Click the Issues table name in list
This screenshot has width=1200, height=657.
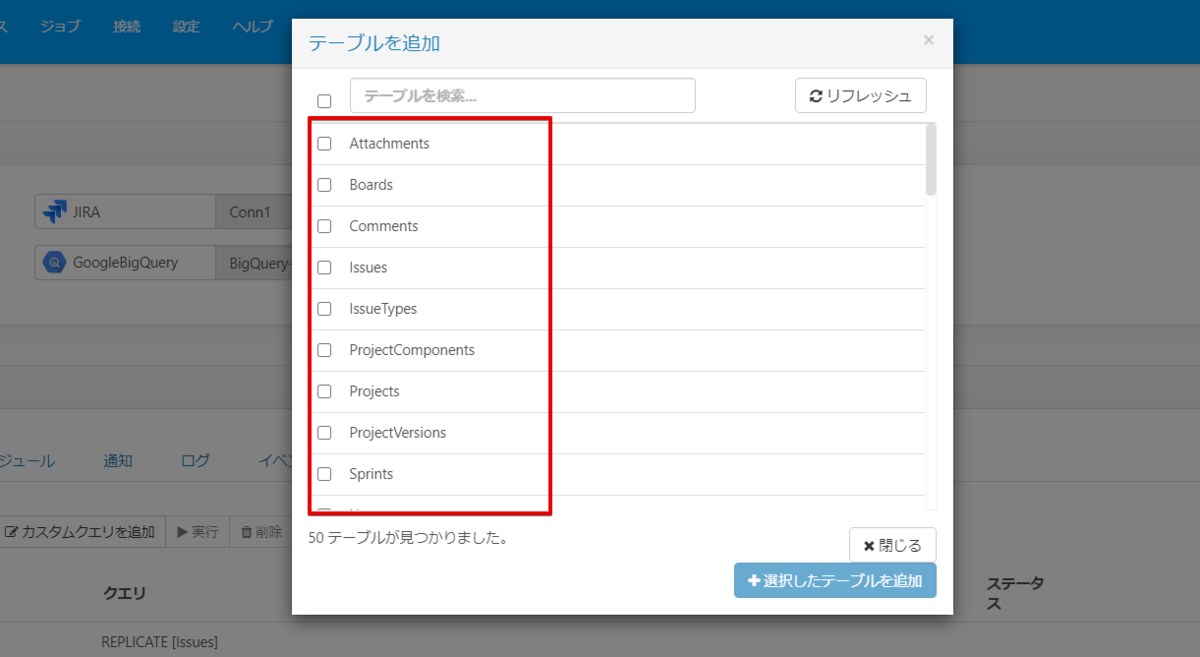(x=368, y=268)
